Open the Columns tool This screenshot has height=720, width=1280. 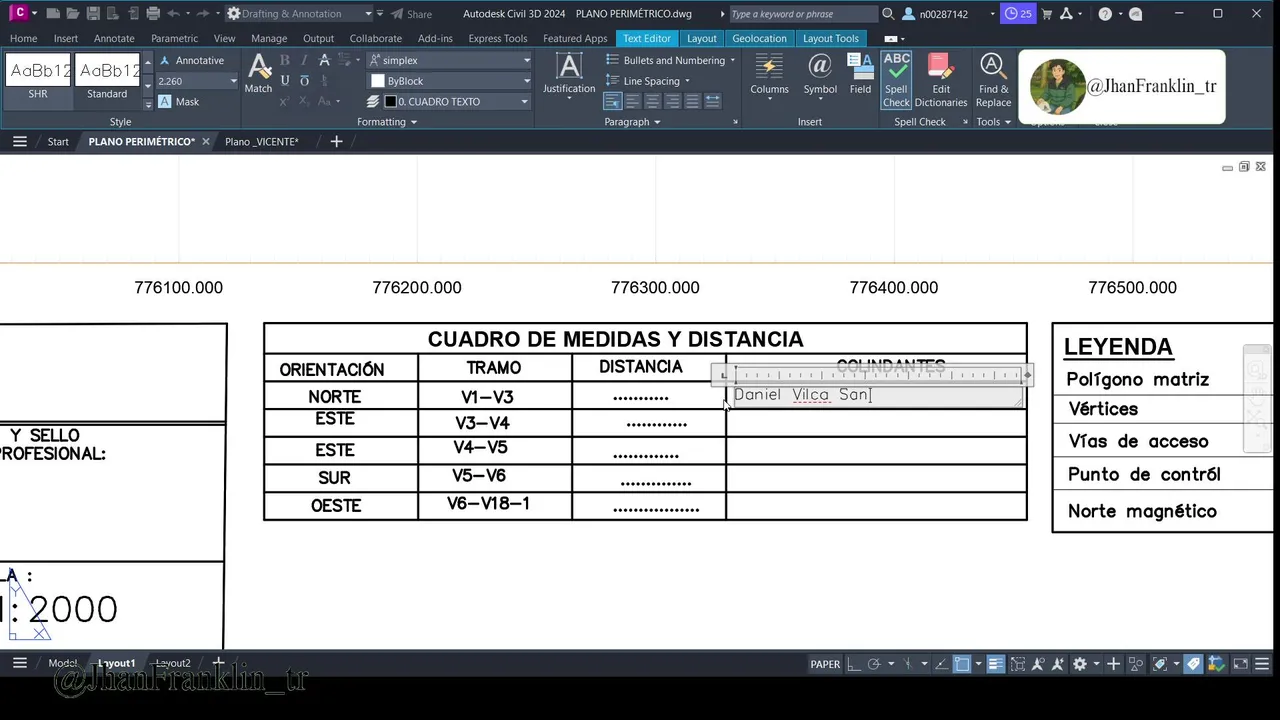(769, 75)
